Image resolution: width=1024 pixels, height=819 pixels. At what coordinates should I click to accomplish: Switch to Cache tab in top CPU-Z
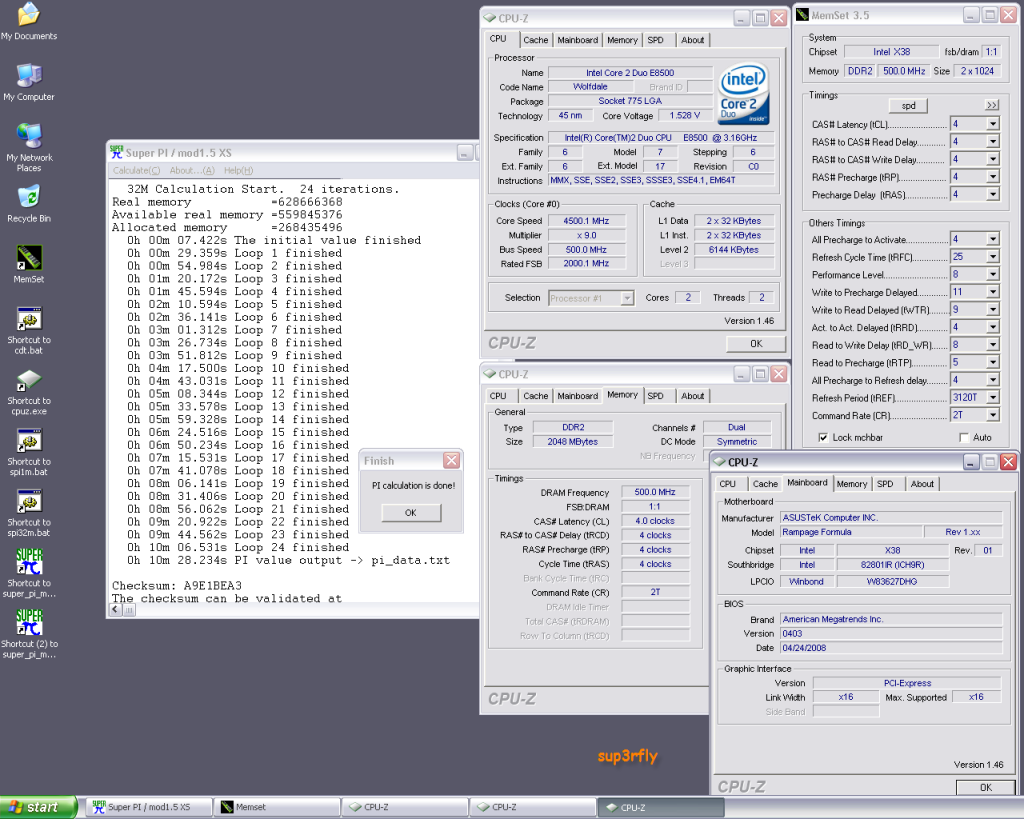click(536, 40)
